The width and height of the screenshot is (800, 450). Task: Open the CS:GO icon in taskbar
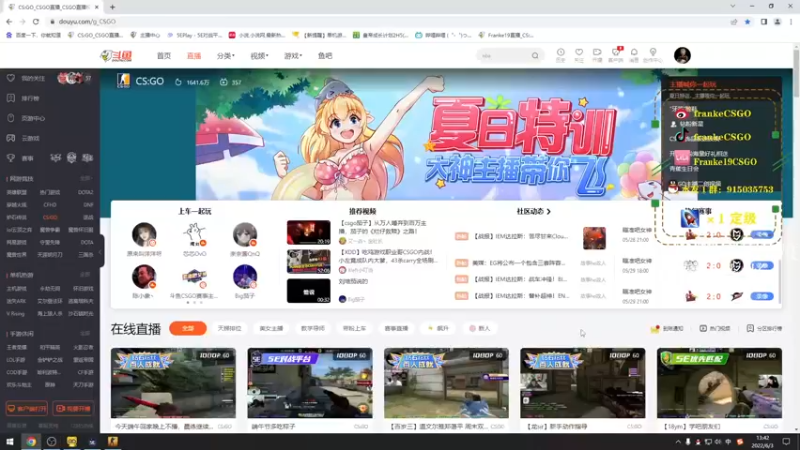(112, 441)
